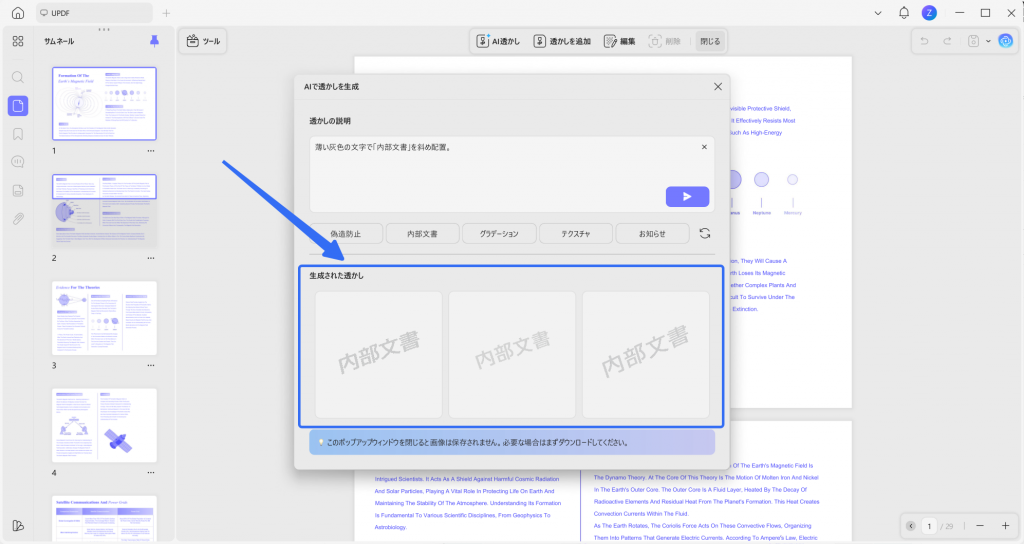
Task: Open the thumbnail grid view icon in sidebar
Action: pos(18,41)
